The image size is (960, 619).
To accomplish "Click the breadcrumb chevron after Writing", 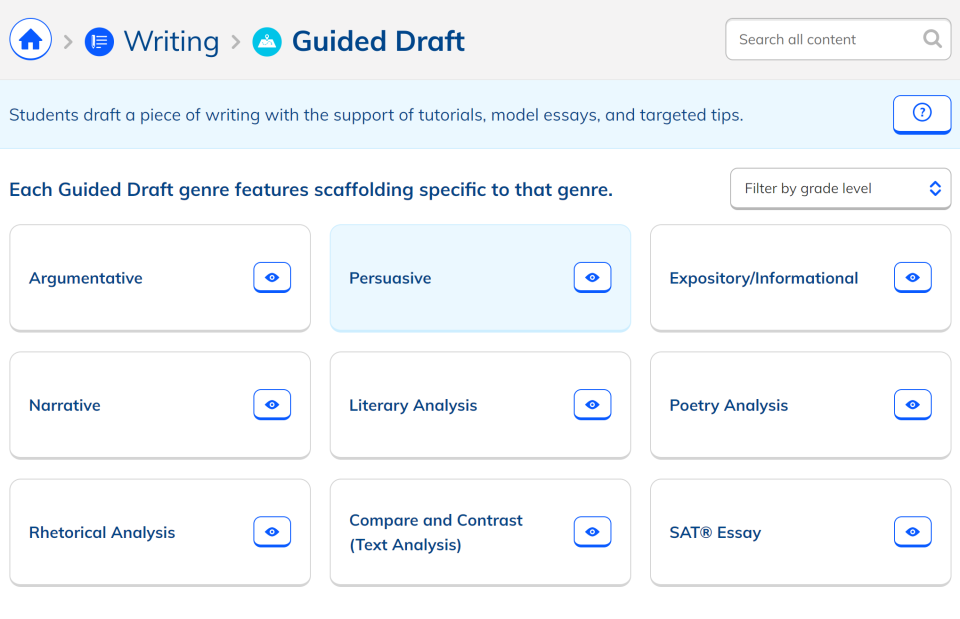I will point(237,40).
